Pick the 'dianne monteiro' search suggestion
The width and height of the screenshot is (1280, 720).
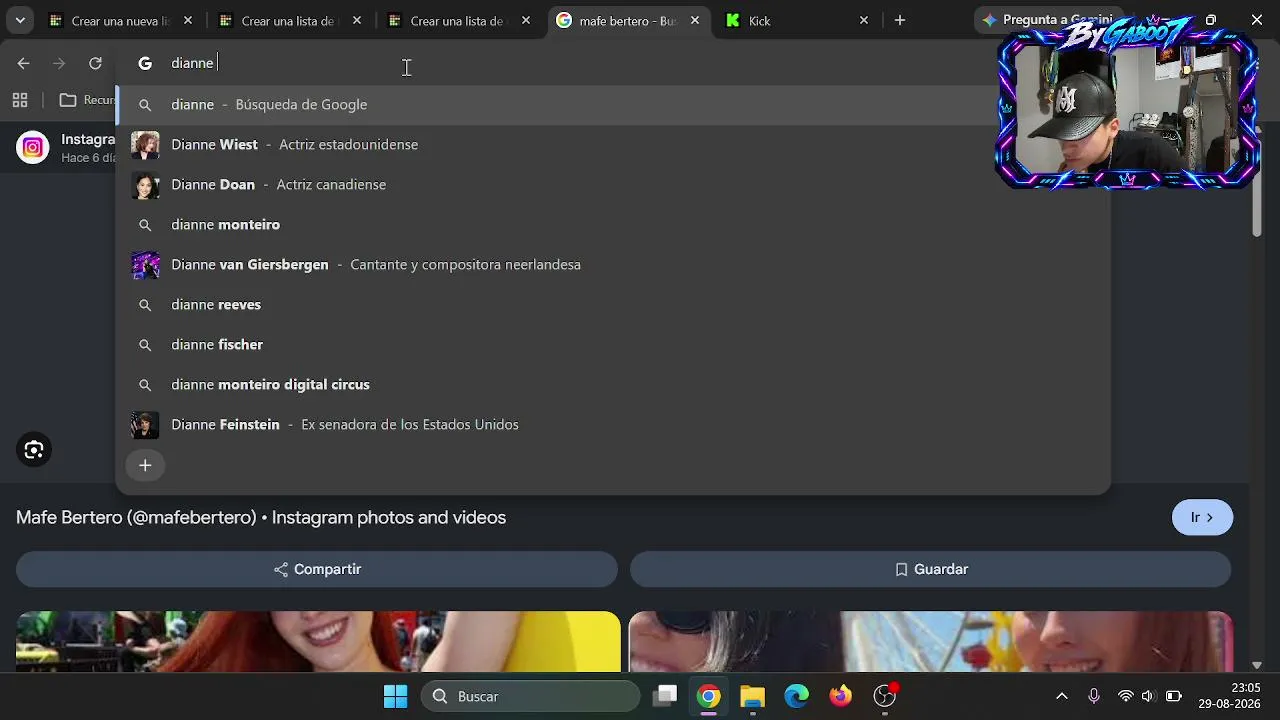[x=612, y=225]
